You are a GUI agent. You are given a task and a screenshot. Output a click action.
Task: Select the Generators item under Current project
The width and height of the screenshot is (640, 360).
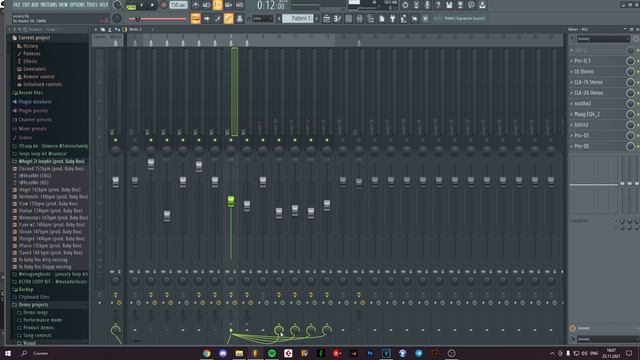34,69
